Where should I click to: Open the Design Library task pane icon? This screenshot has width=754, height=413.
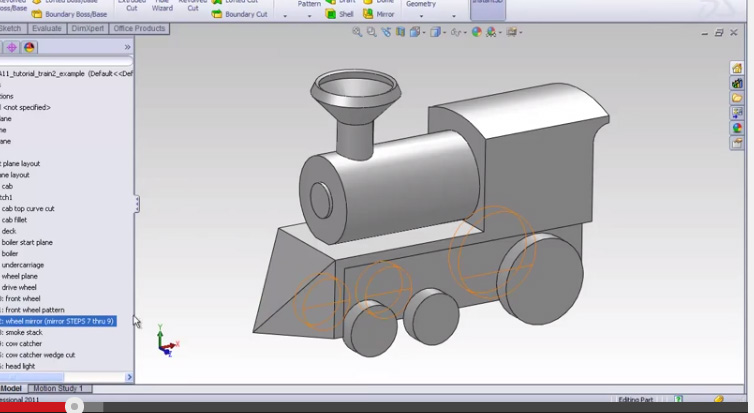[x=737, y=83]
